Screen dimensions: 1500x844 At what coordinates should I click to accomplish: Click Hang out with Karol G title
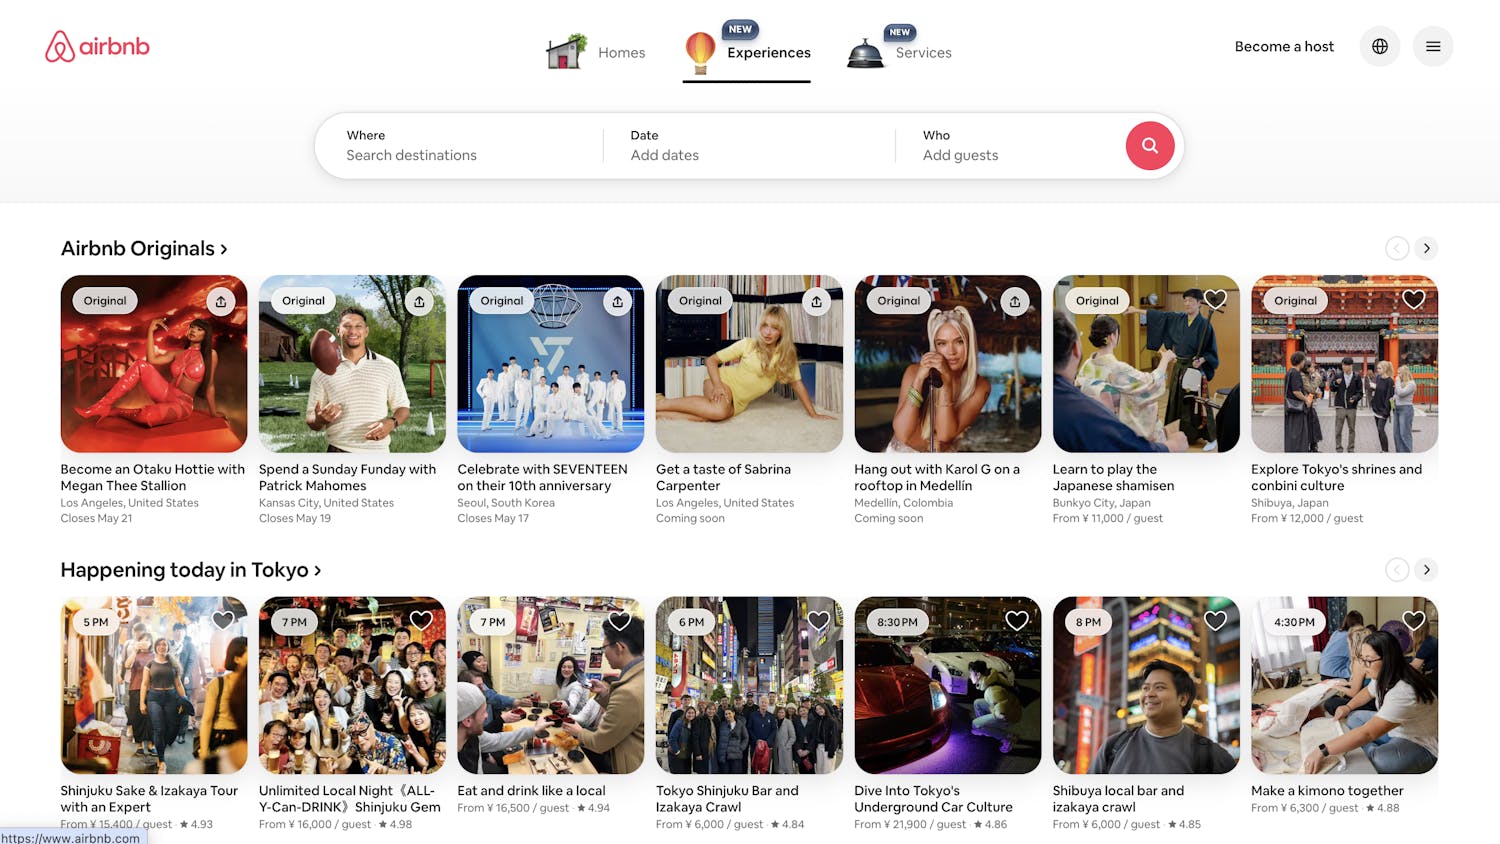coord(937,477)
